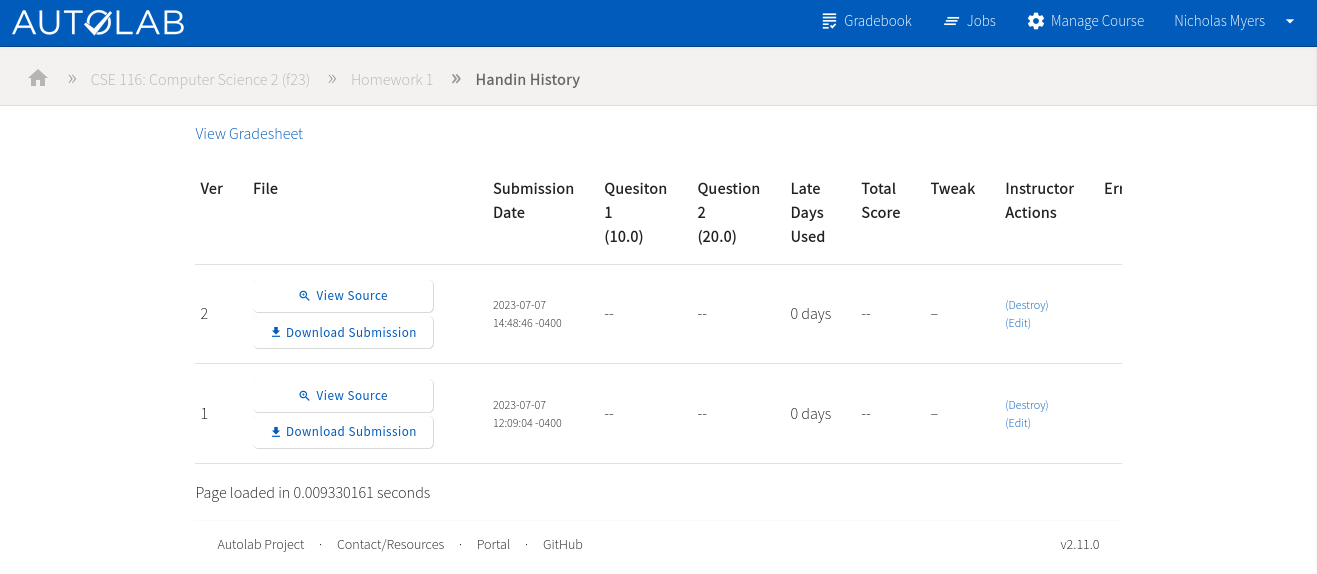Image resolution: width=1317 pixels, height=574 pixels.
Task: Click the Tweak column header
Action: tap(952, 189)
